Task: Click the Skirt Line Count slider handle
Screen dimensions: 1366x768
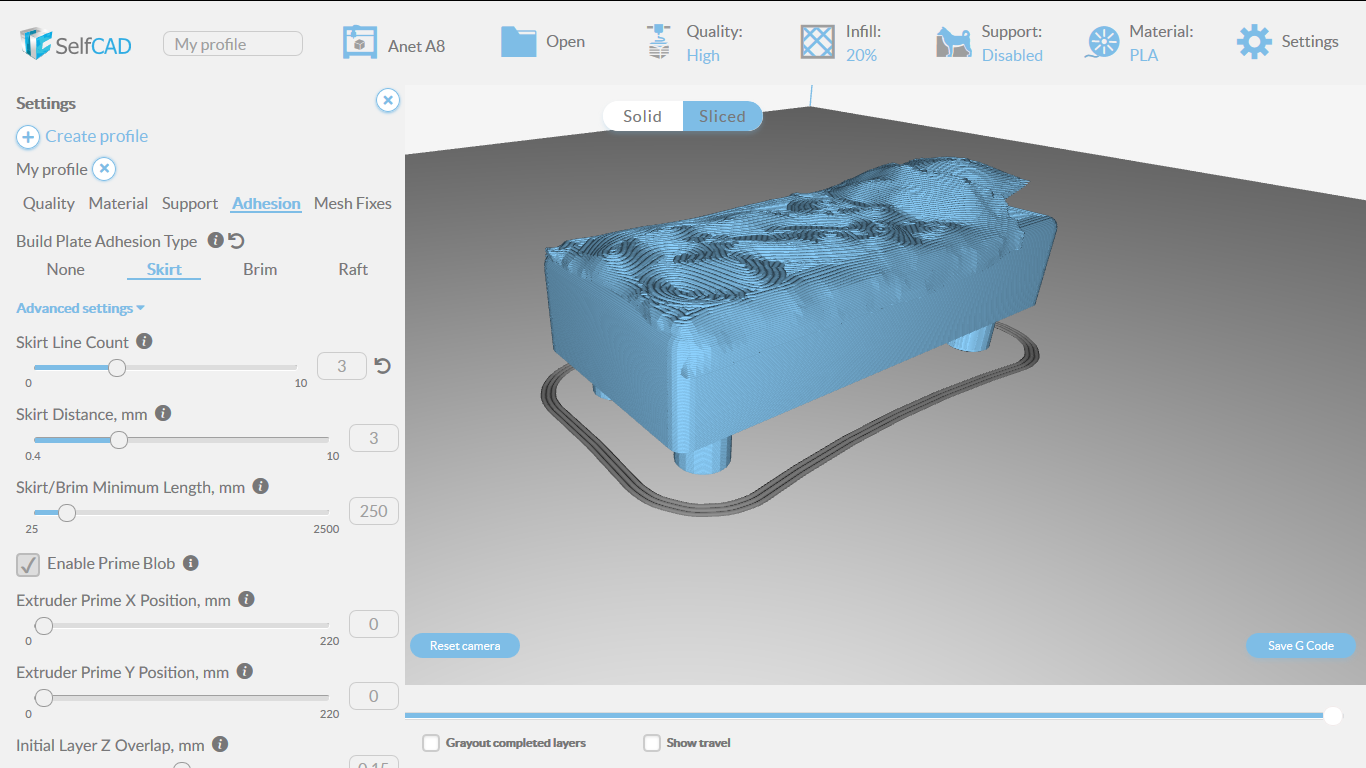Action: (117, 367)
